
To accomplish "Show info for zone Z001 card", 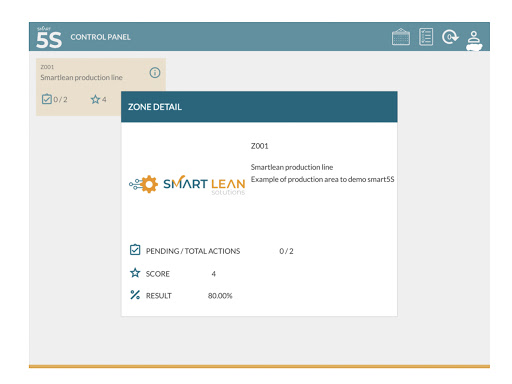I will [x=155, y=73].
